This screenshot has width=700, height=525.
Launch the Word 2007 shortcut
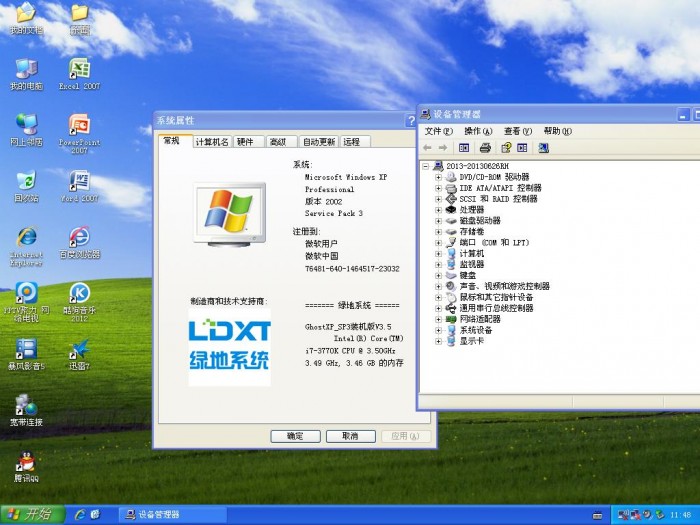point(79,186)
